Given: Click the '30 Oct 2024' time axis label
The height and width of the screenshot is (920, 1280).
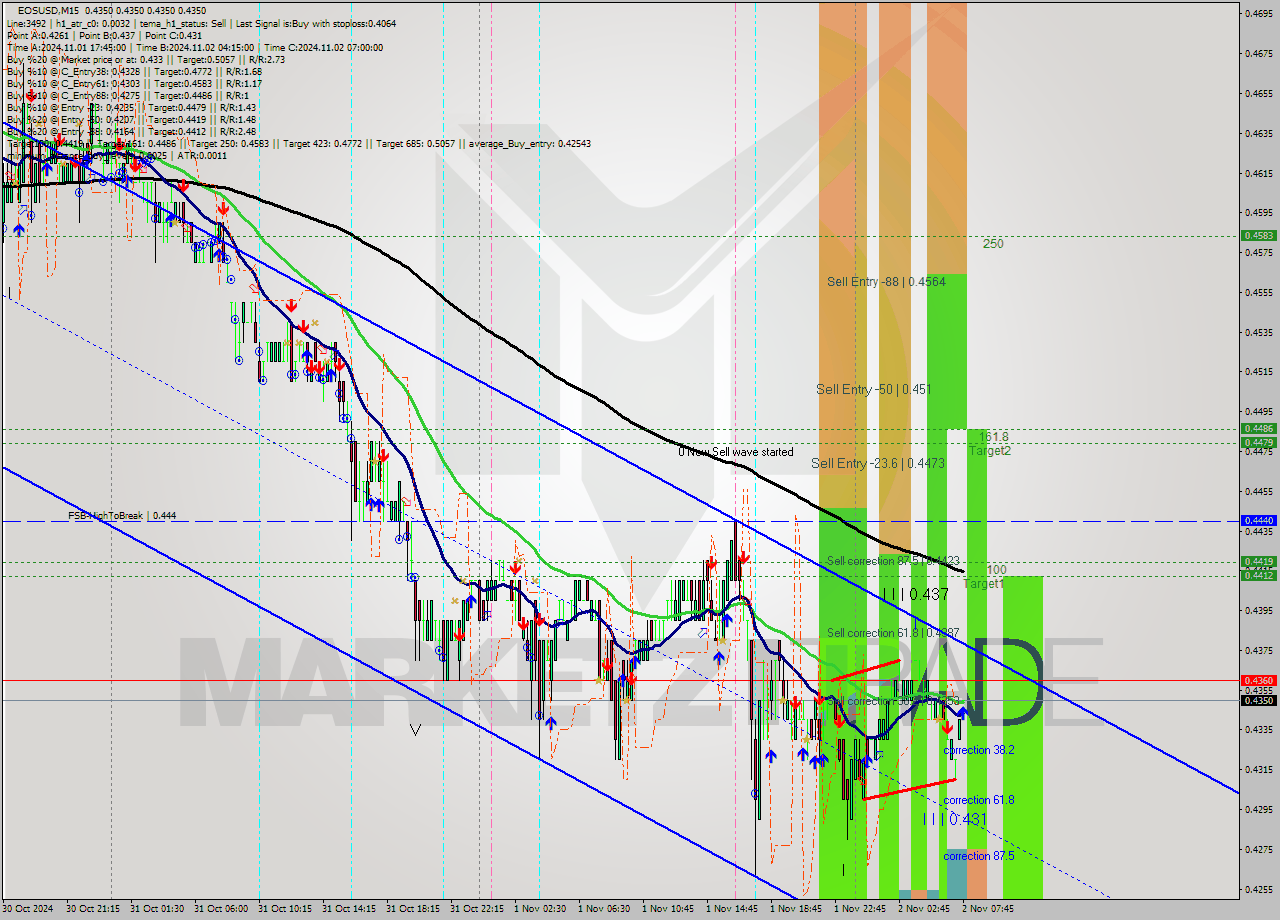Looking at the screenshot, I should [29, 909].
